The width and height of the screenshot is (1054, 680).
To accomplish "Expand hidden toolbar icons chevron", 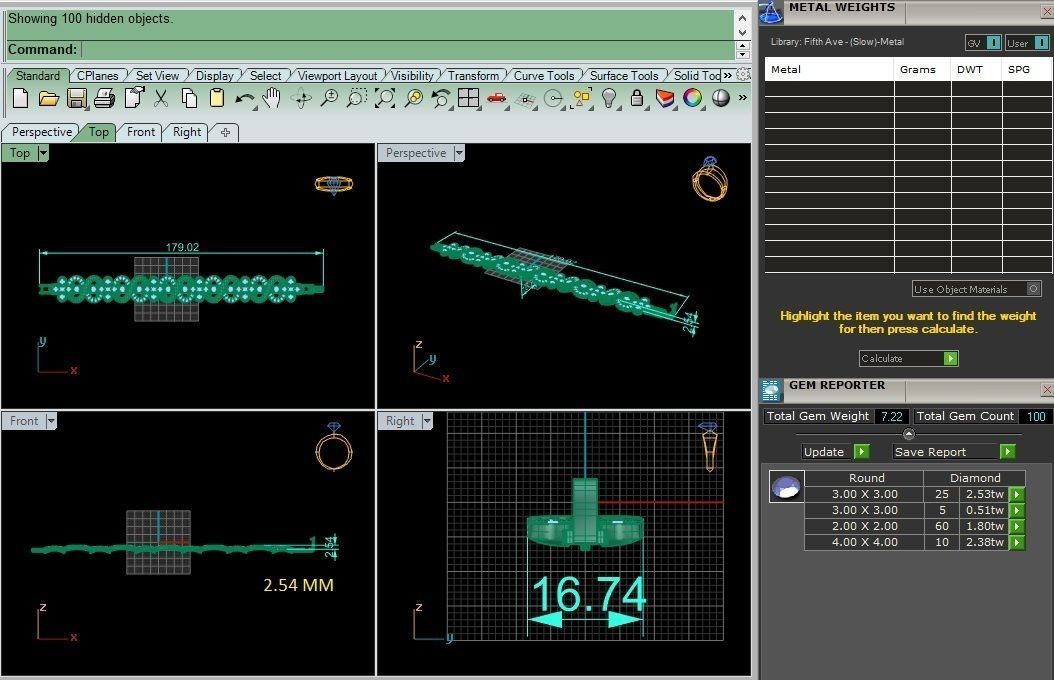I will (743, 98).
